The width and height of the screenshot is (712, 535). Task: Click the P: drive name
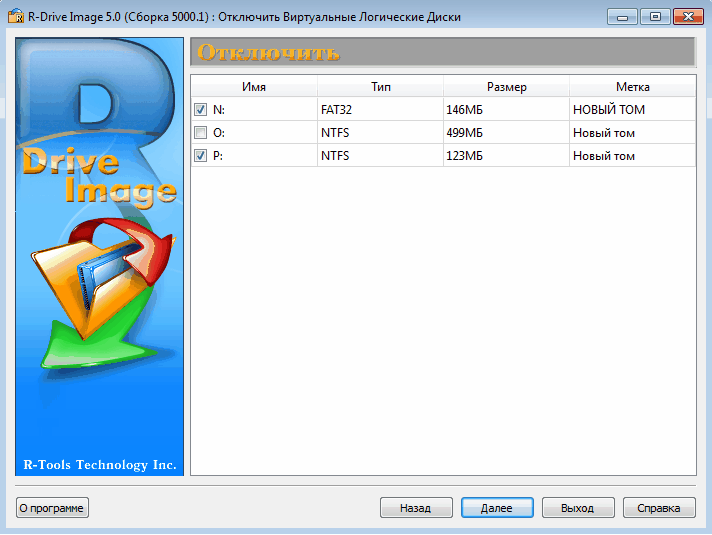point(218,156)
